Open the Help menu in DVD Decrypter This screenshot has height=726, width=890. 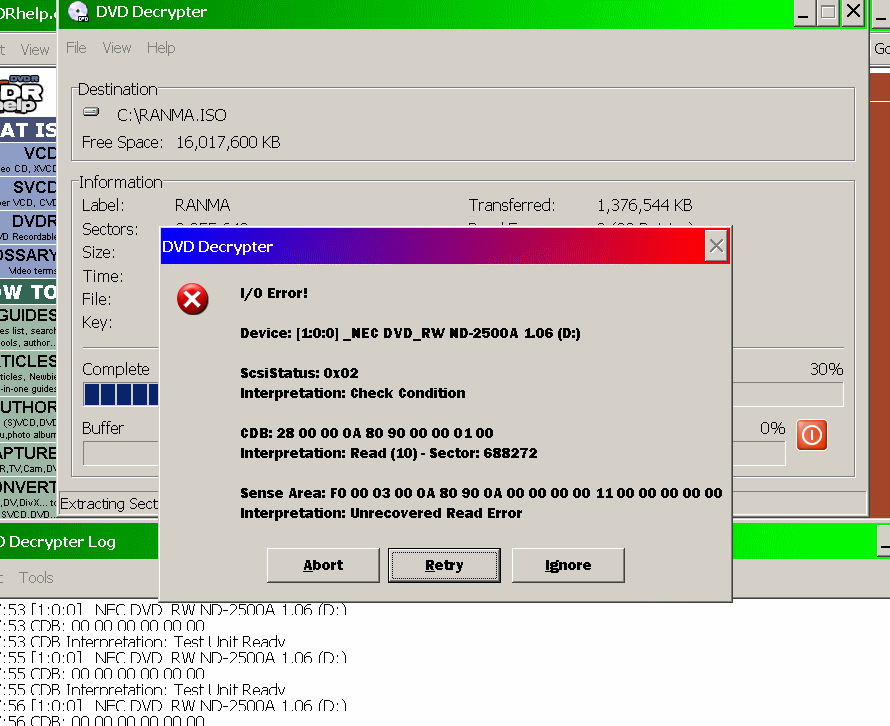161,48
